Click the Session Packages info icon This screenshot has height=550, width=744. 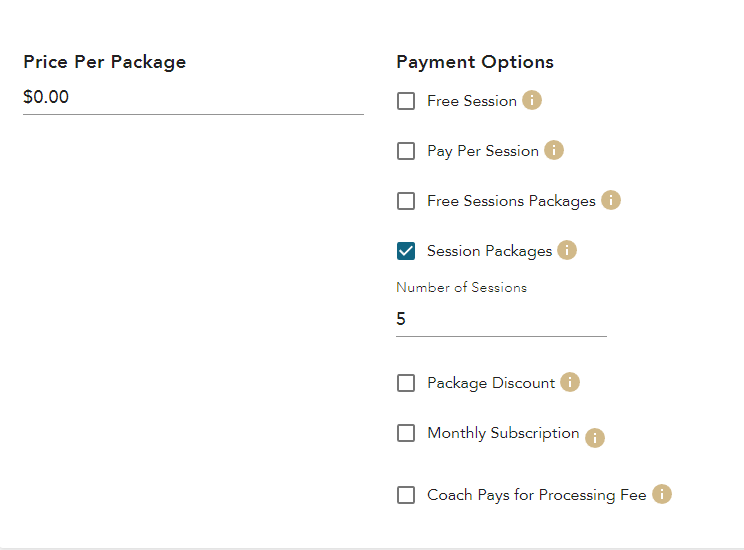[567, 250]
